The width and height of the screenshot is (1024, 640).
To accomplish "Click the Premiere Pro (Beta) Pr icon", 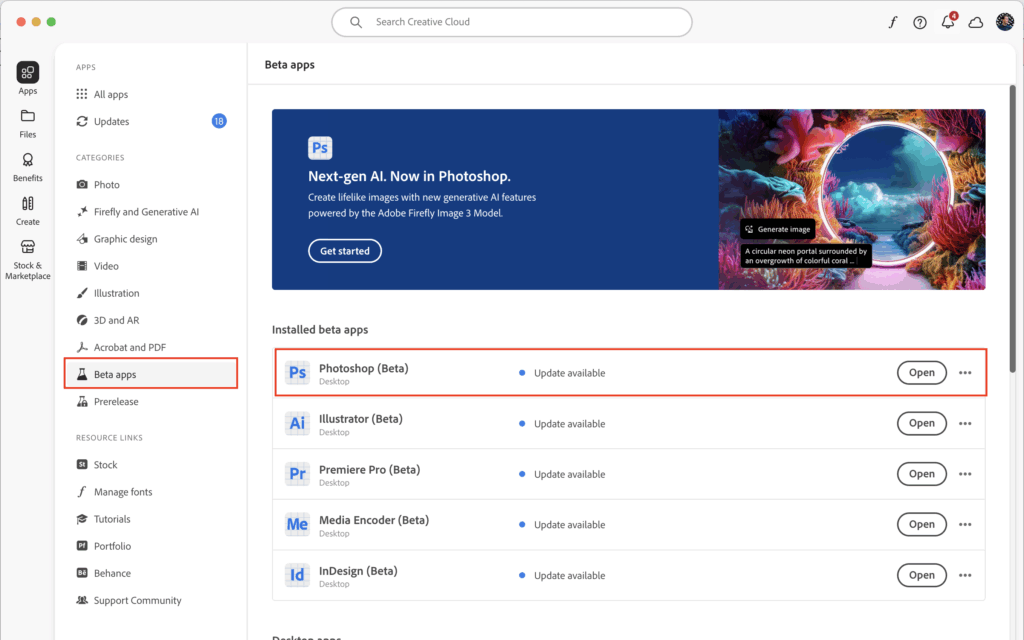I will click(297, 474).
